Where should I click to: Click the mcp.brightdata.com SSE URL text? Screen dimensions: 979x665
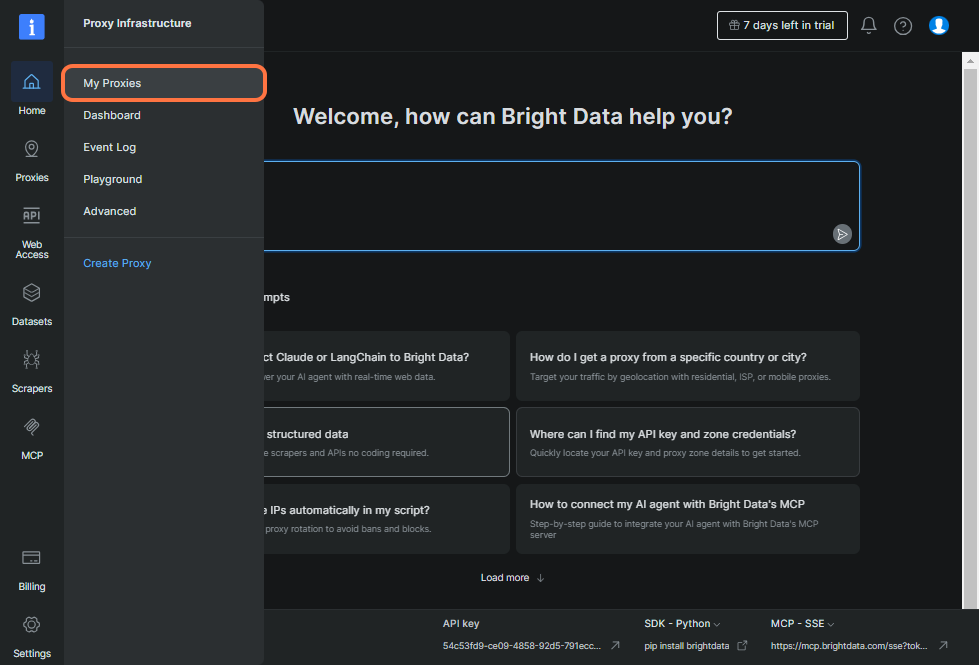[x=849, y=646]
